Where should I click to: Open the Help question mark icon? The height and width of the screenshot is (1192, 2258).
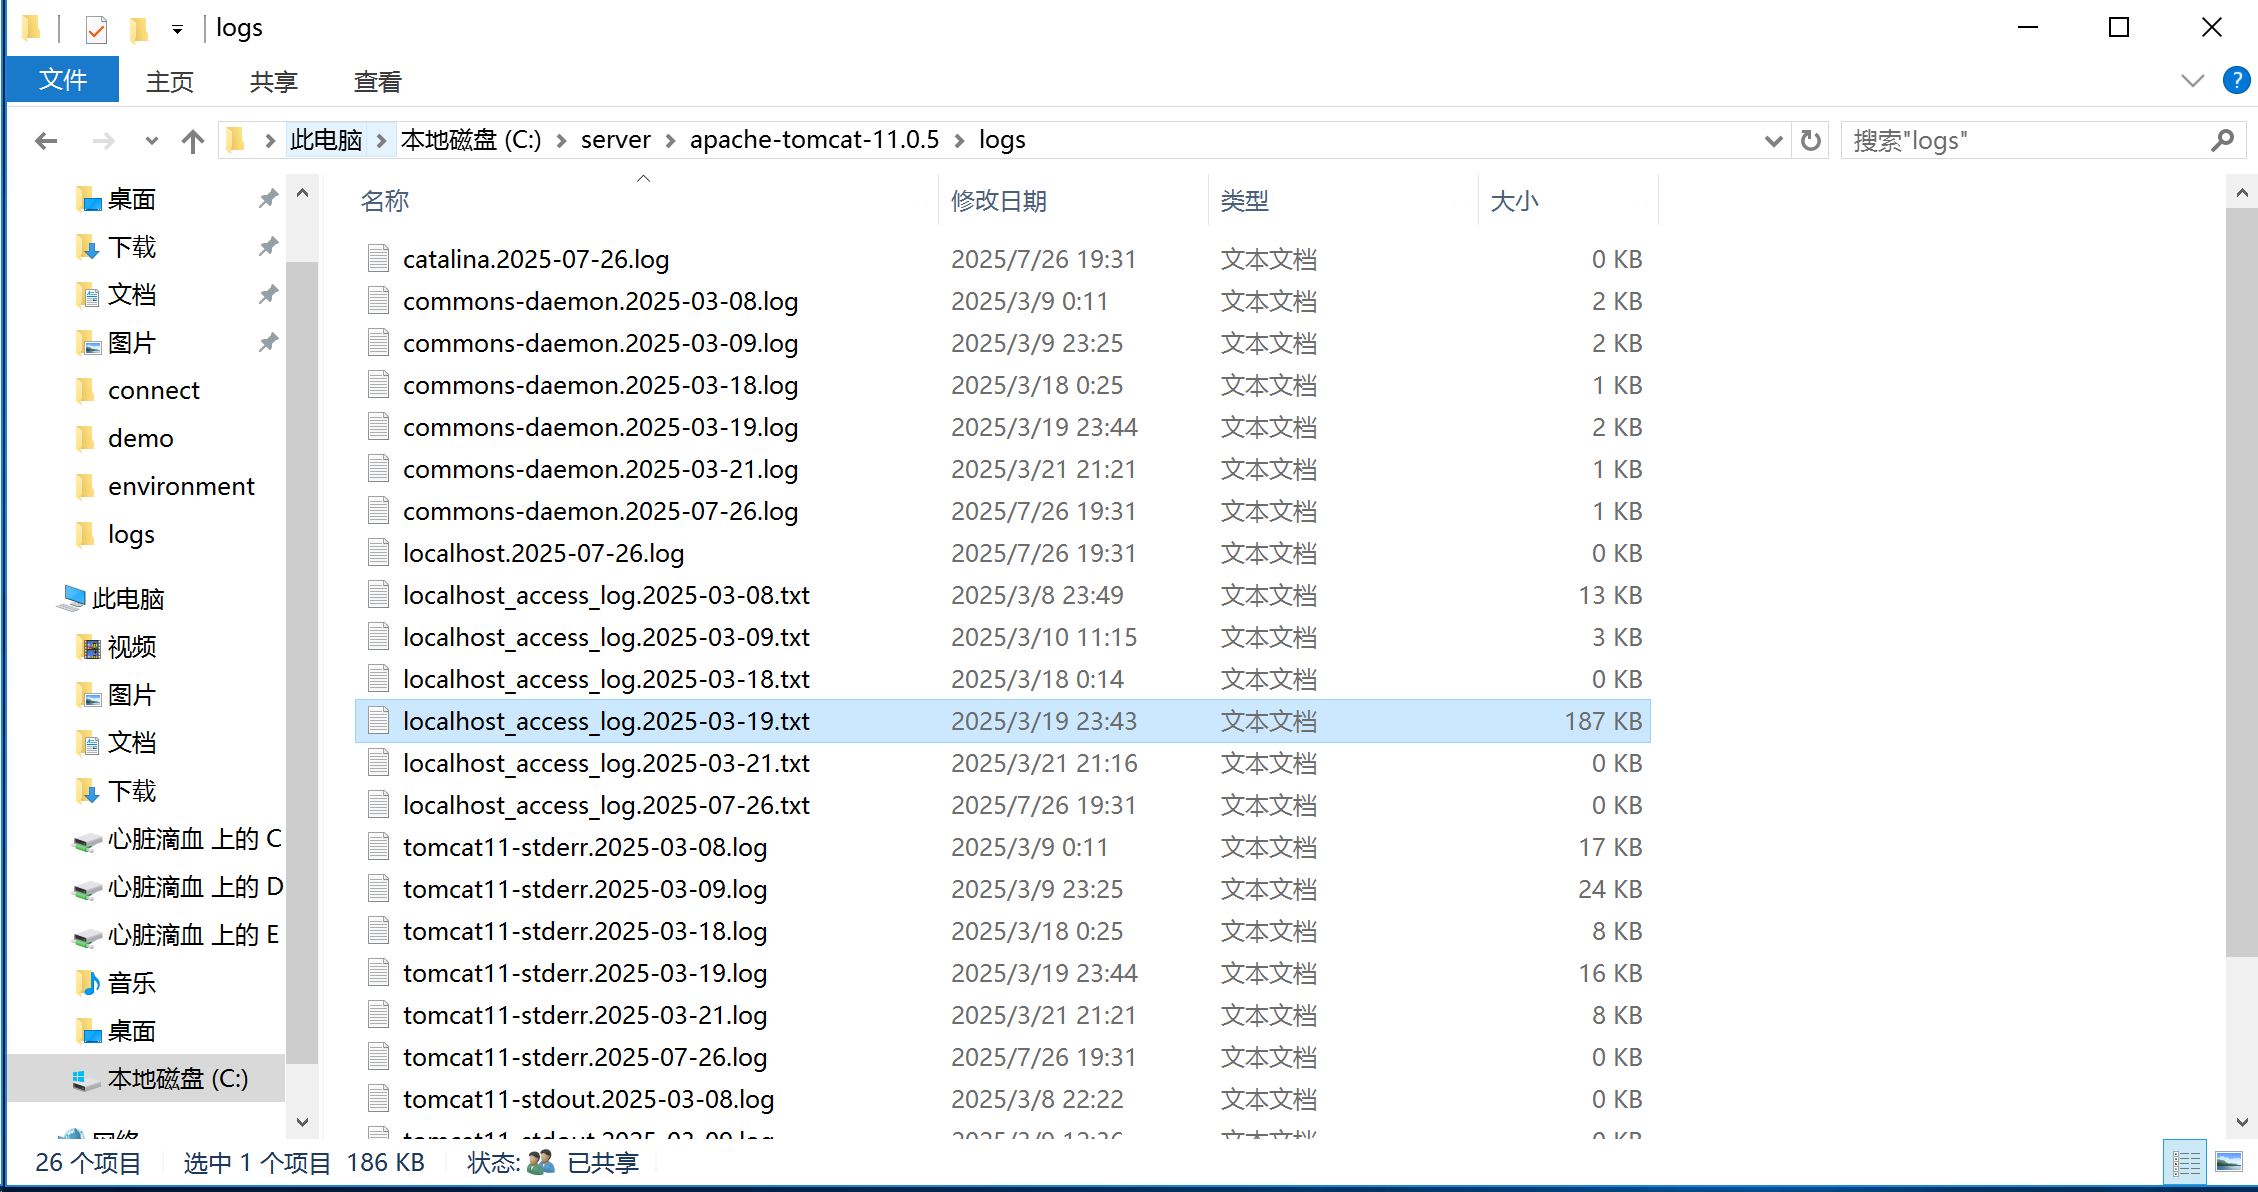pyautogui.click(x=2236, y=81)
